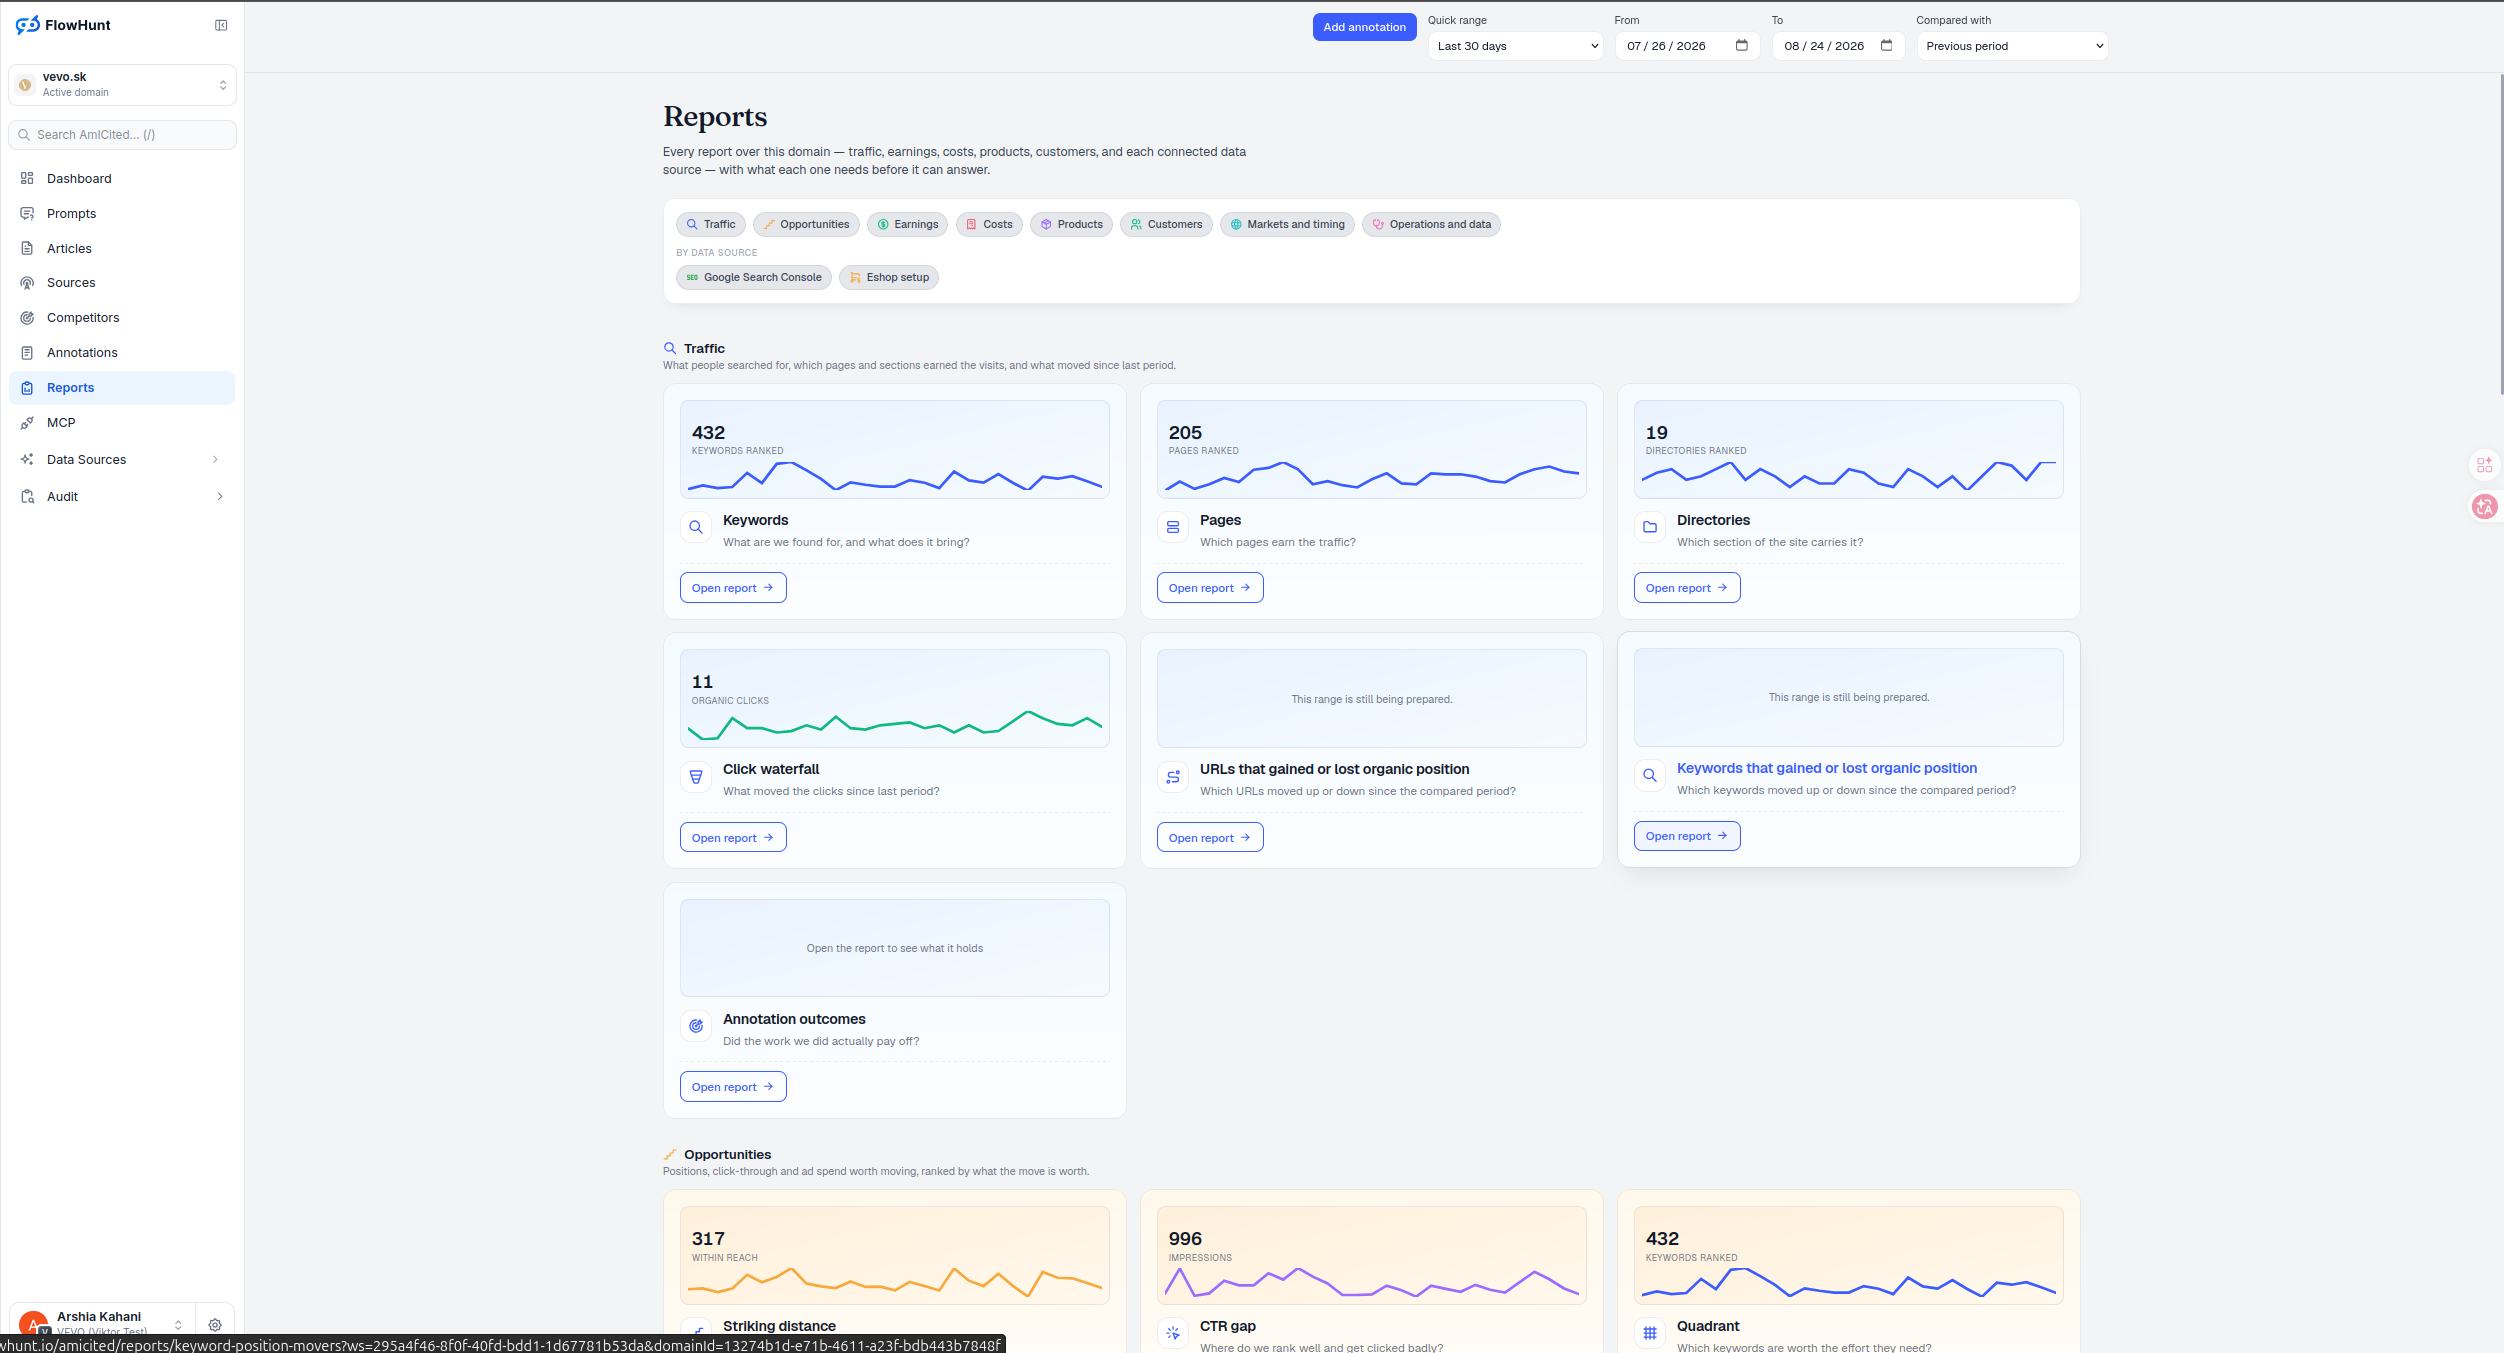
Task: Click the Directories folder icon
Action: tap(1650, 527)
